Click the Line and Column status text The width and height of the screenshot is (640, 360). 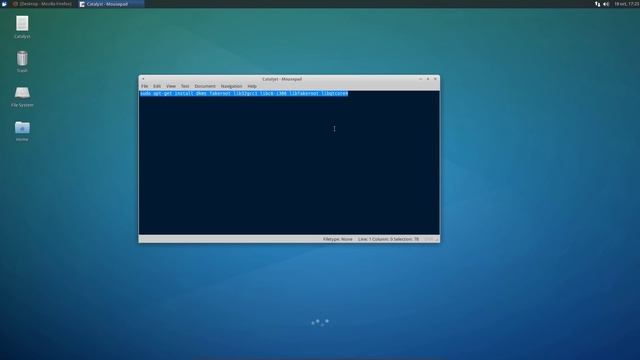pos(388,239)
